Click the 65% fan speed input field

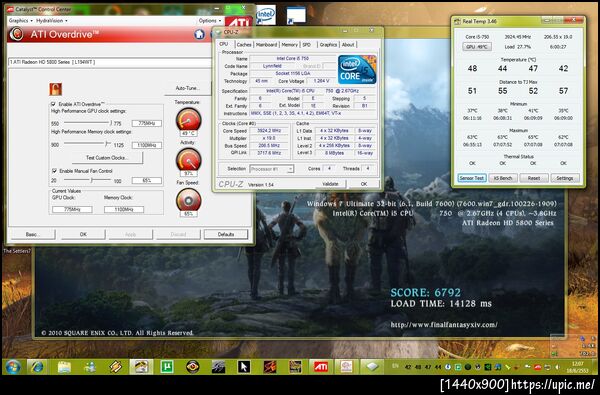coord(147,181)
